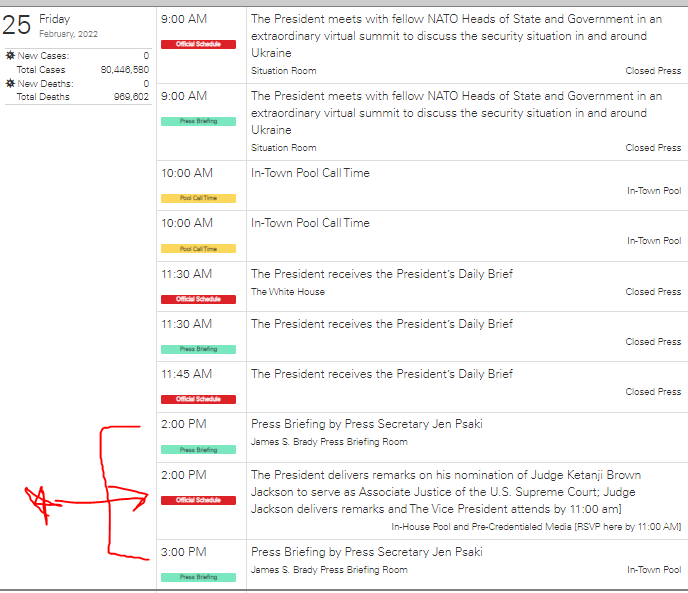This screenshot has height=593, width=688.
Task: Click James S. Brady room in 2:00 PM row
Action: tap(329, 442)
